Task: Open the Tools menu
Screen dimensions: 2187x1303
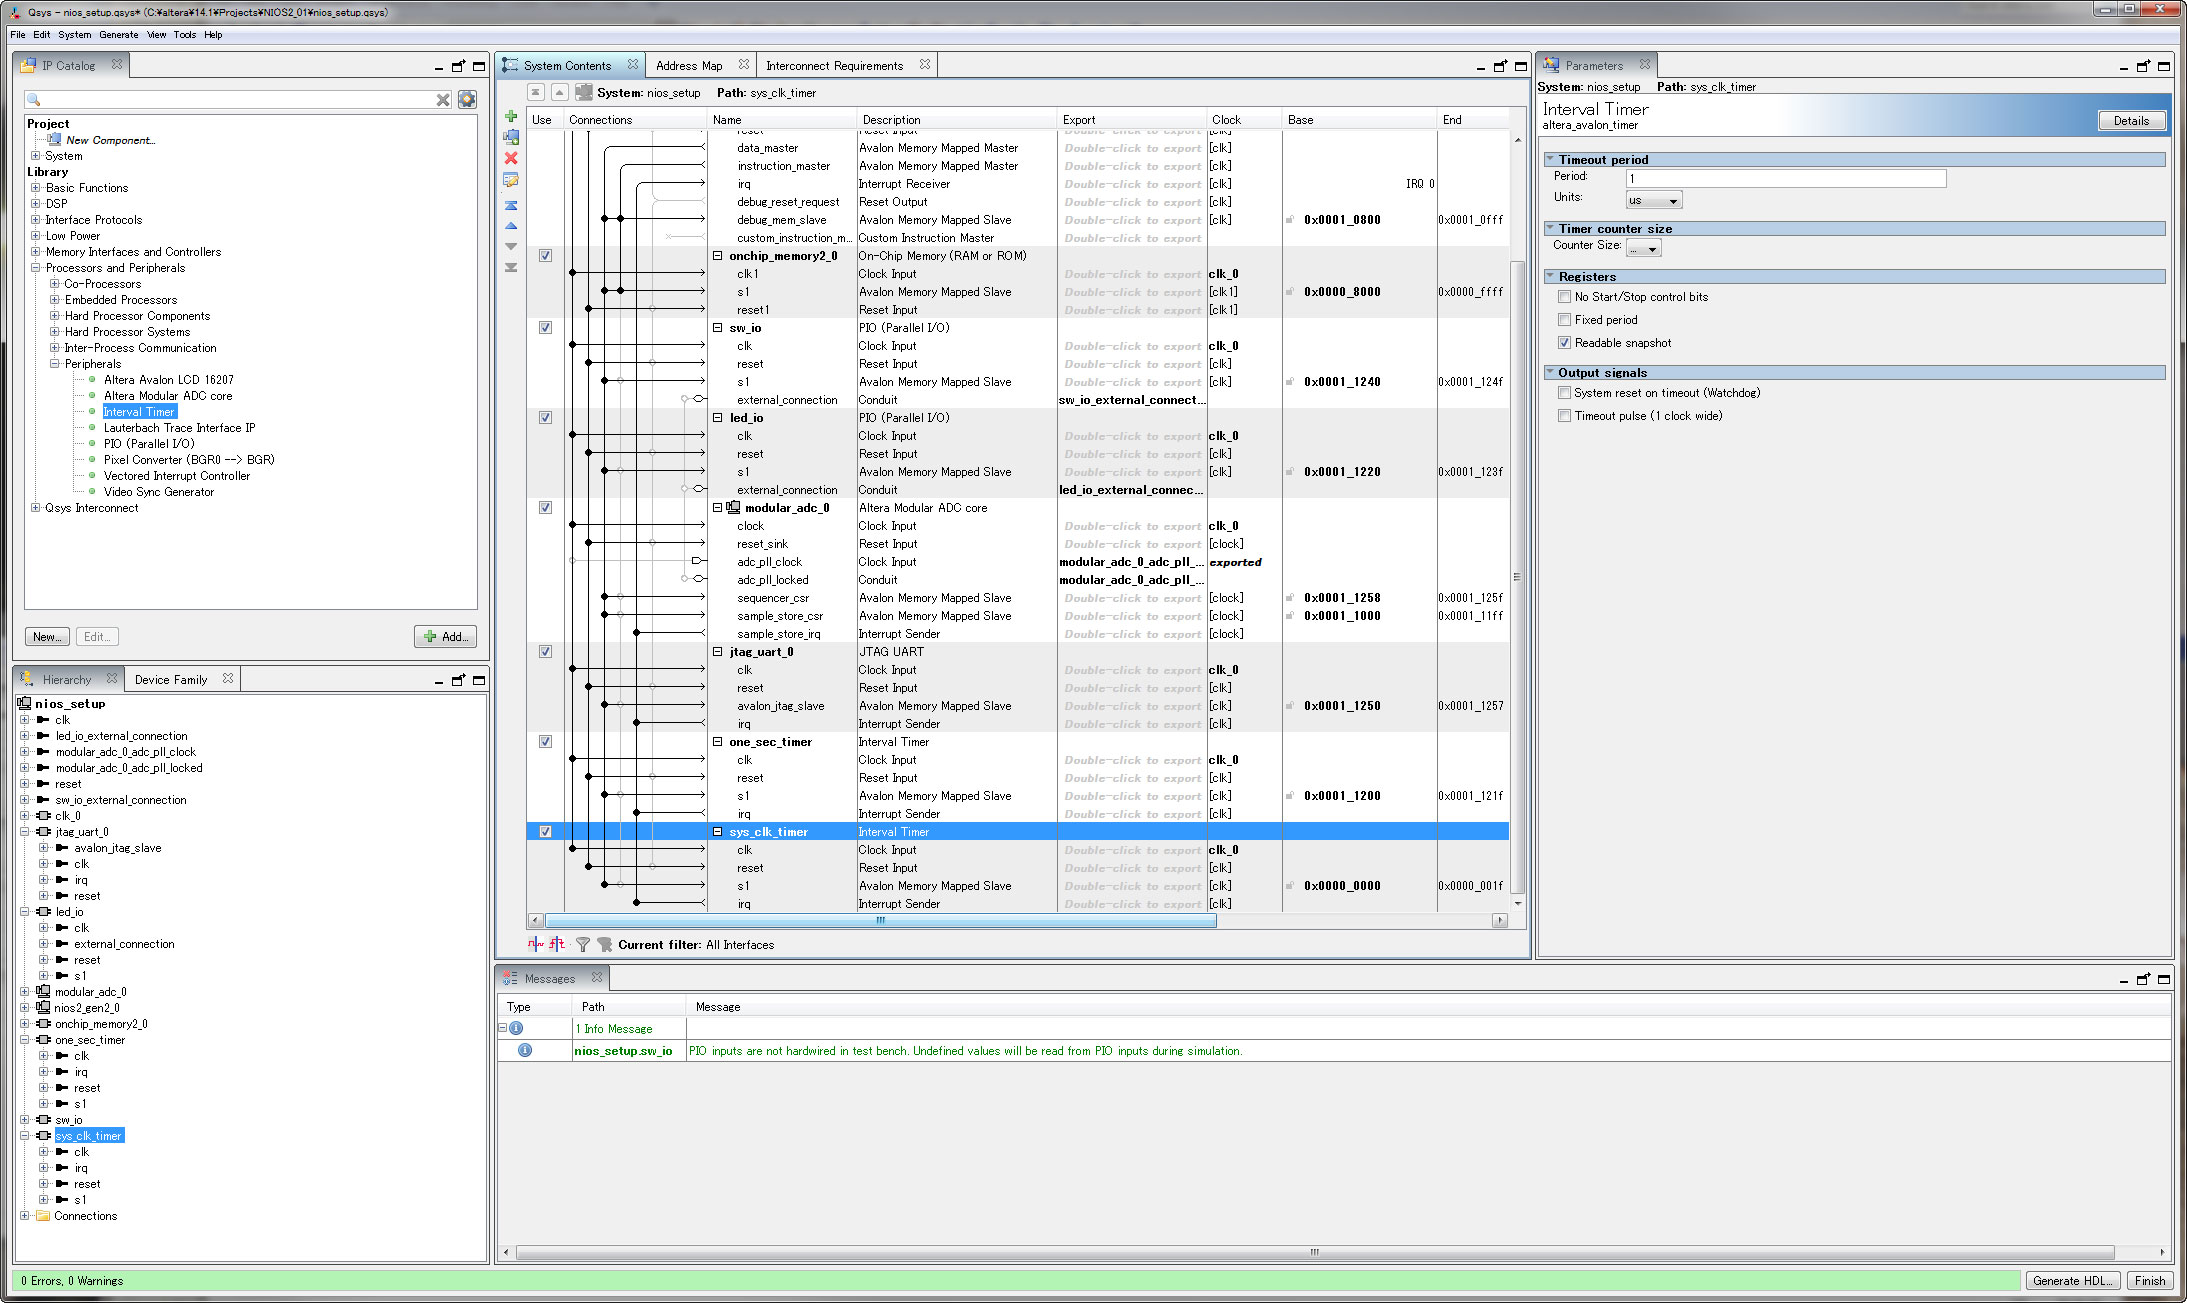Action: 185,34
